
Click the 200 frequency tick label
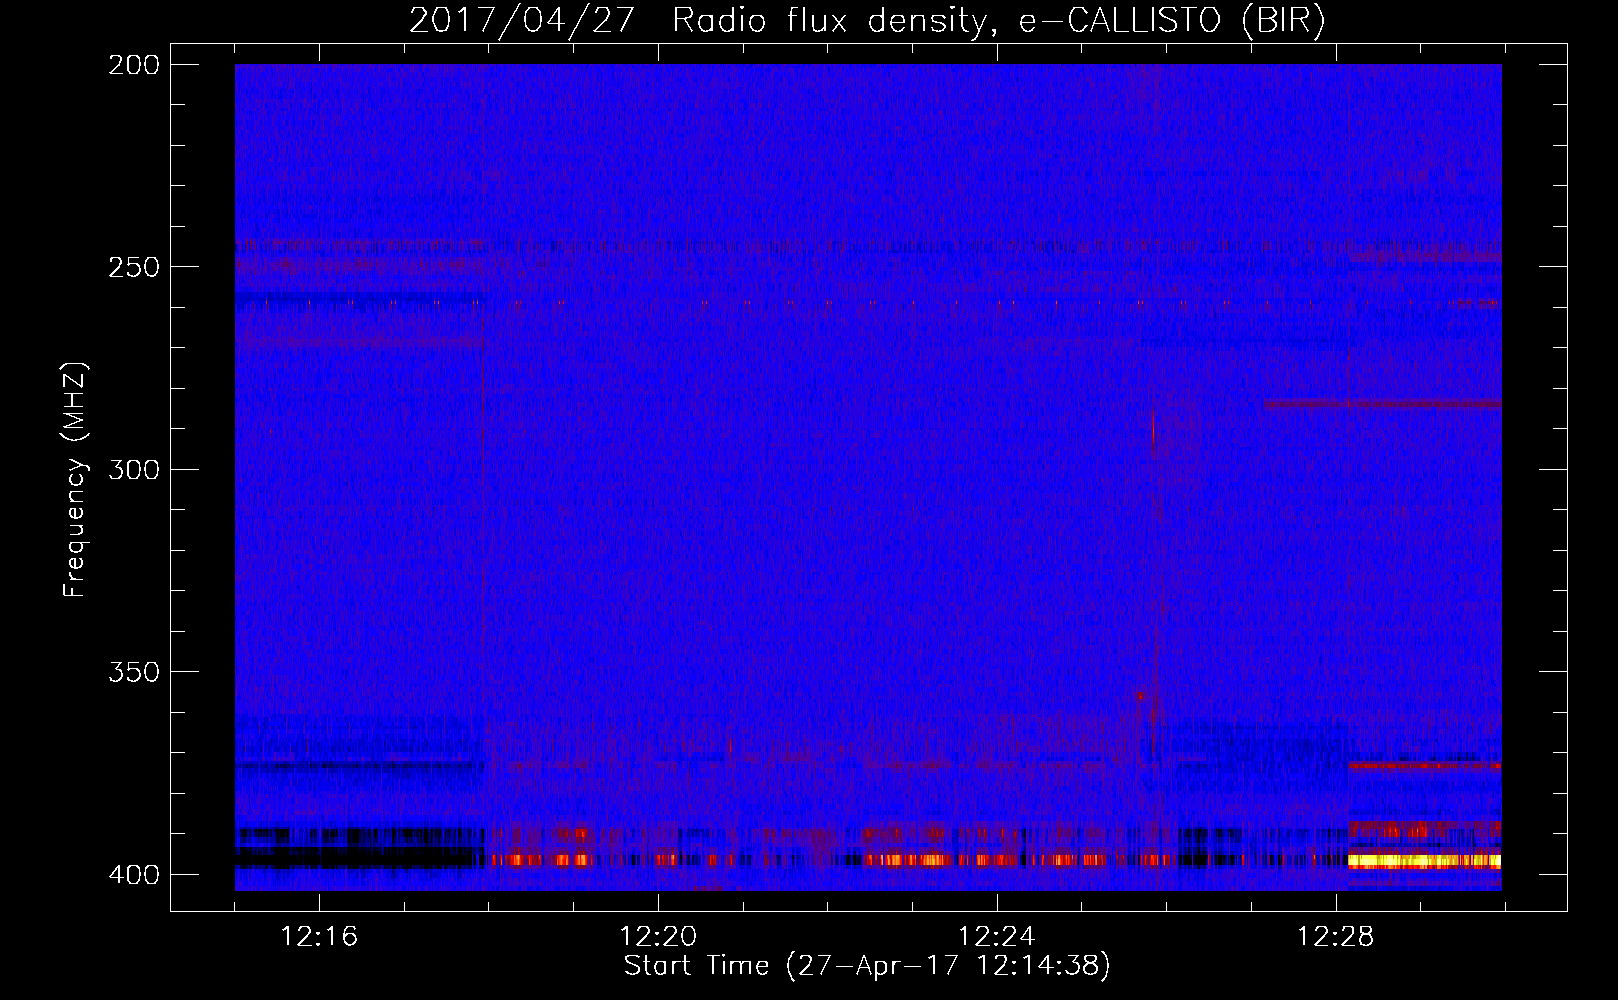[134, 64]
